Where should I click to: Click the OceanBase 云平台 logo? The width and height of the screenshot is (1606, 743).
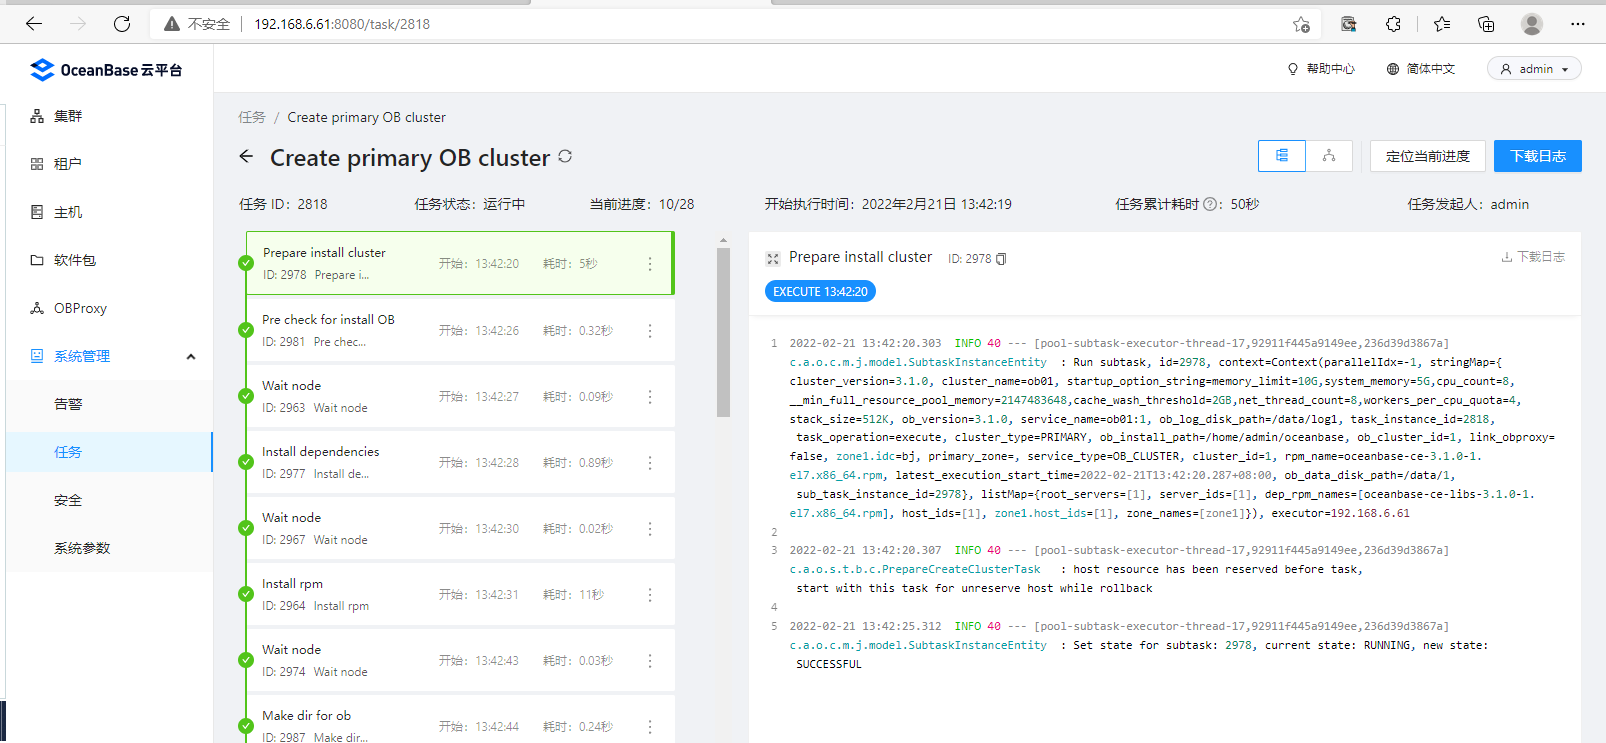[106, 70]
